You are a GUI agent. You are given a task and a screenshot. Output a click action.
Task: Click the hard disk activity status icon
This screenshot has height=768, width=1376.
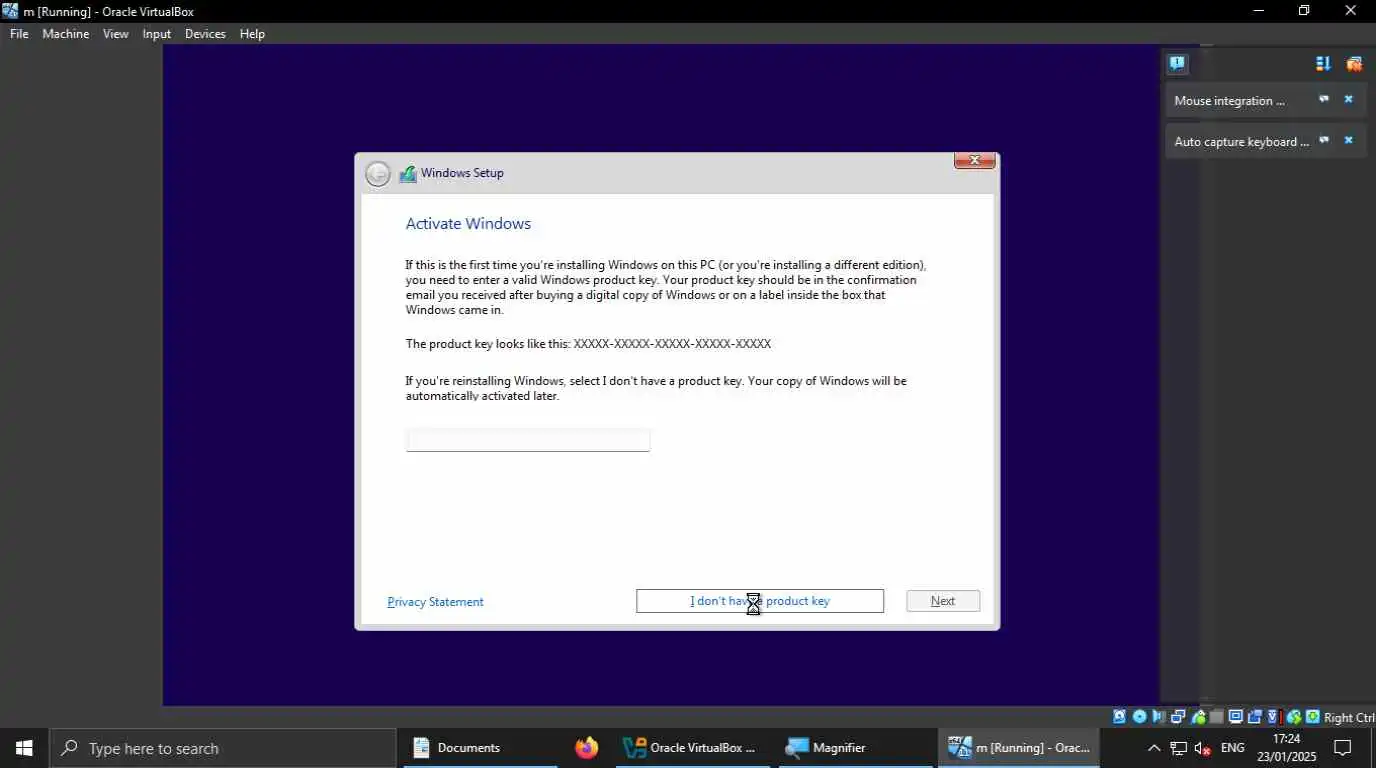point(1120,717)
